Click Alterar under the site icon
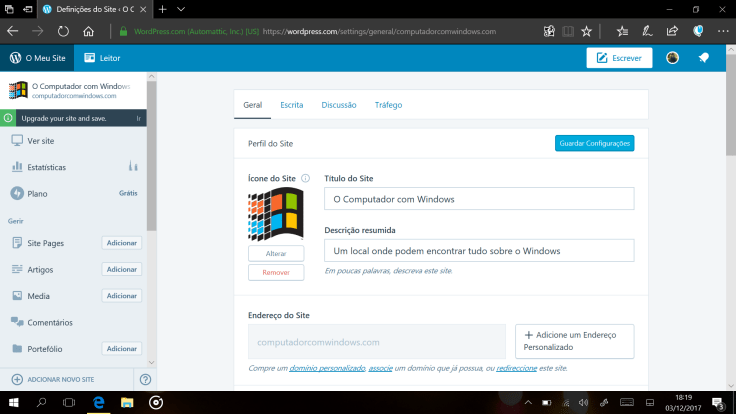736x414 pixels. [x=276, y=254]
